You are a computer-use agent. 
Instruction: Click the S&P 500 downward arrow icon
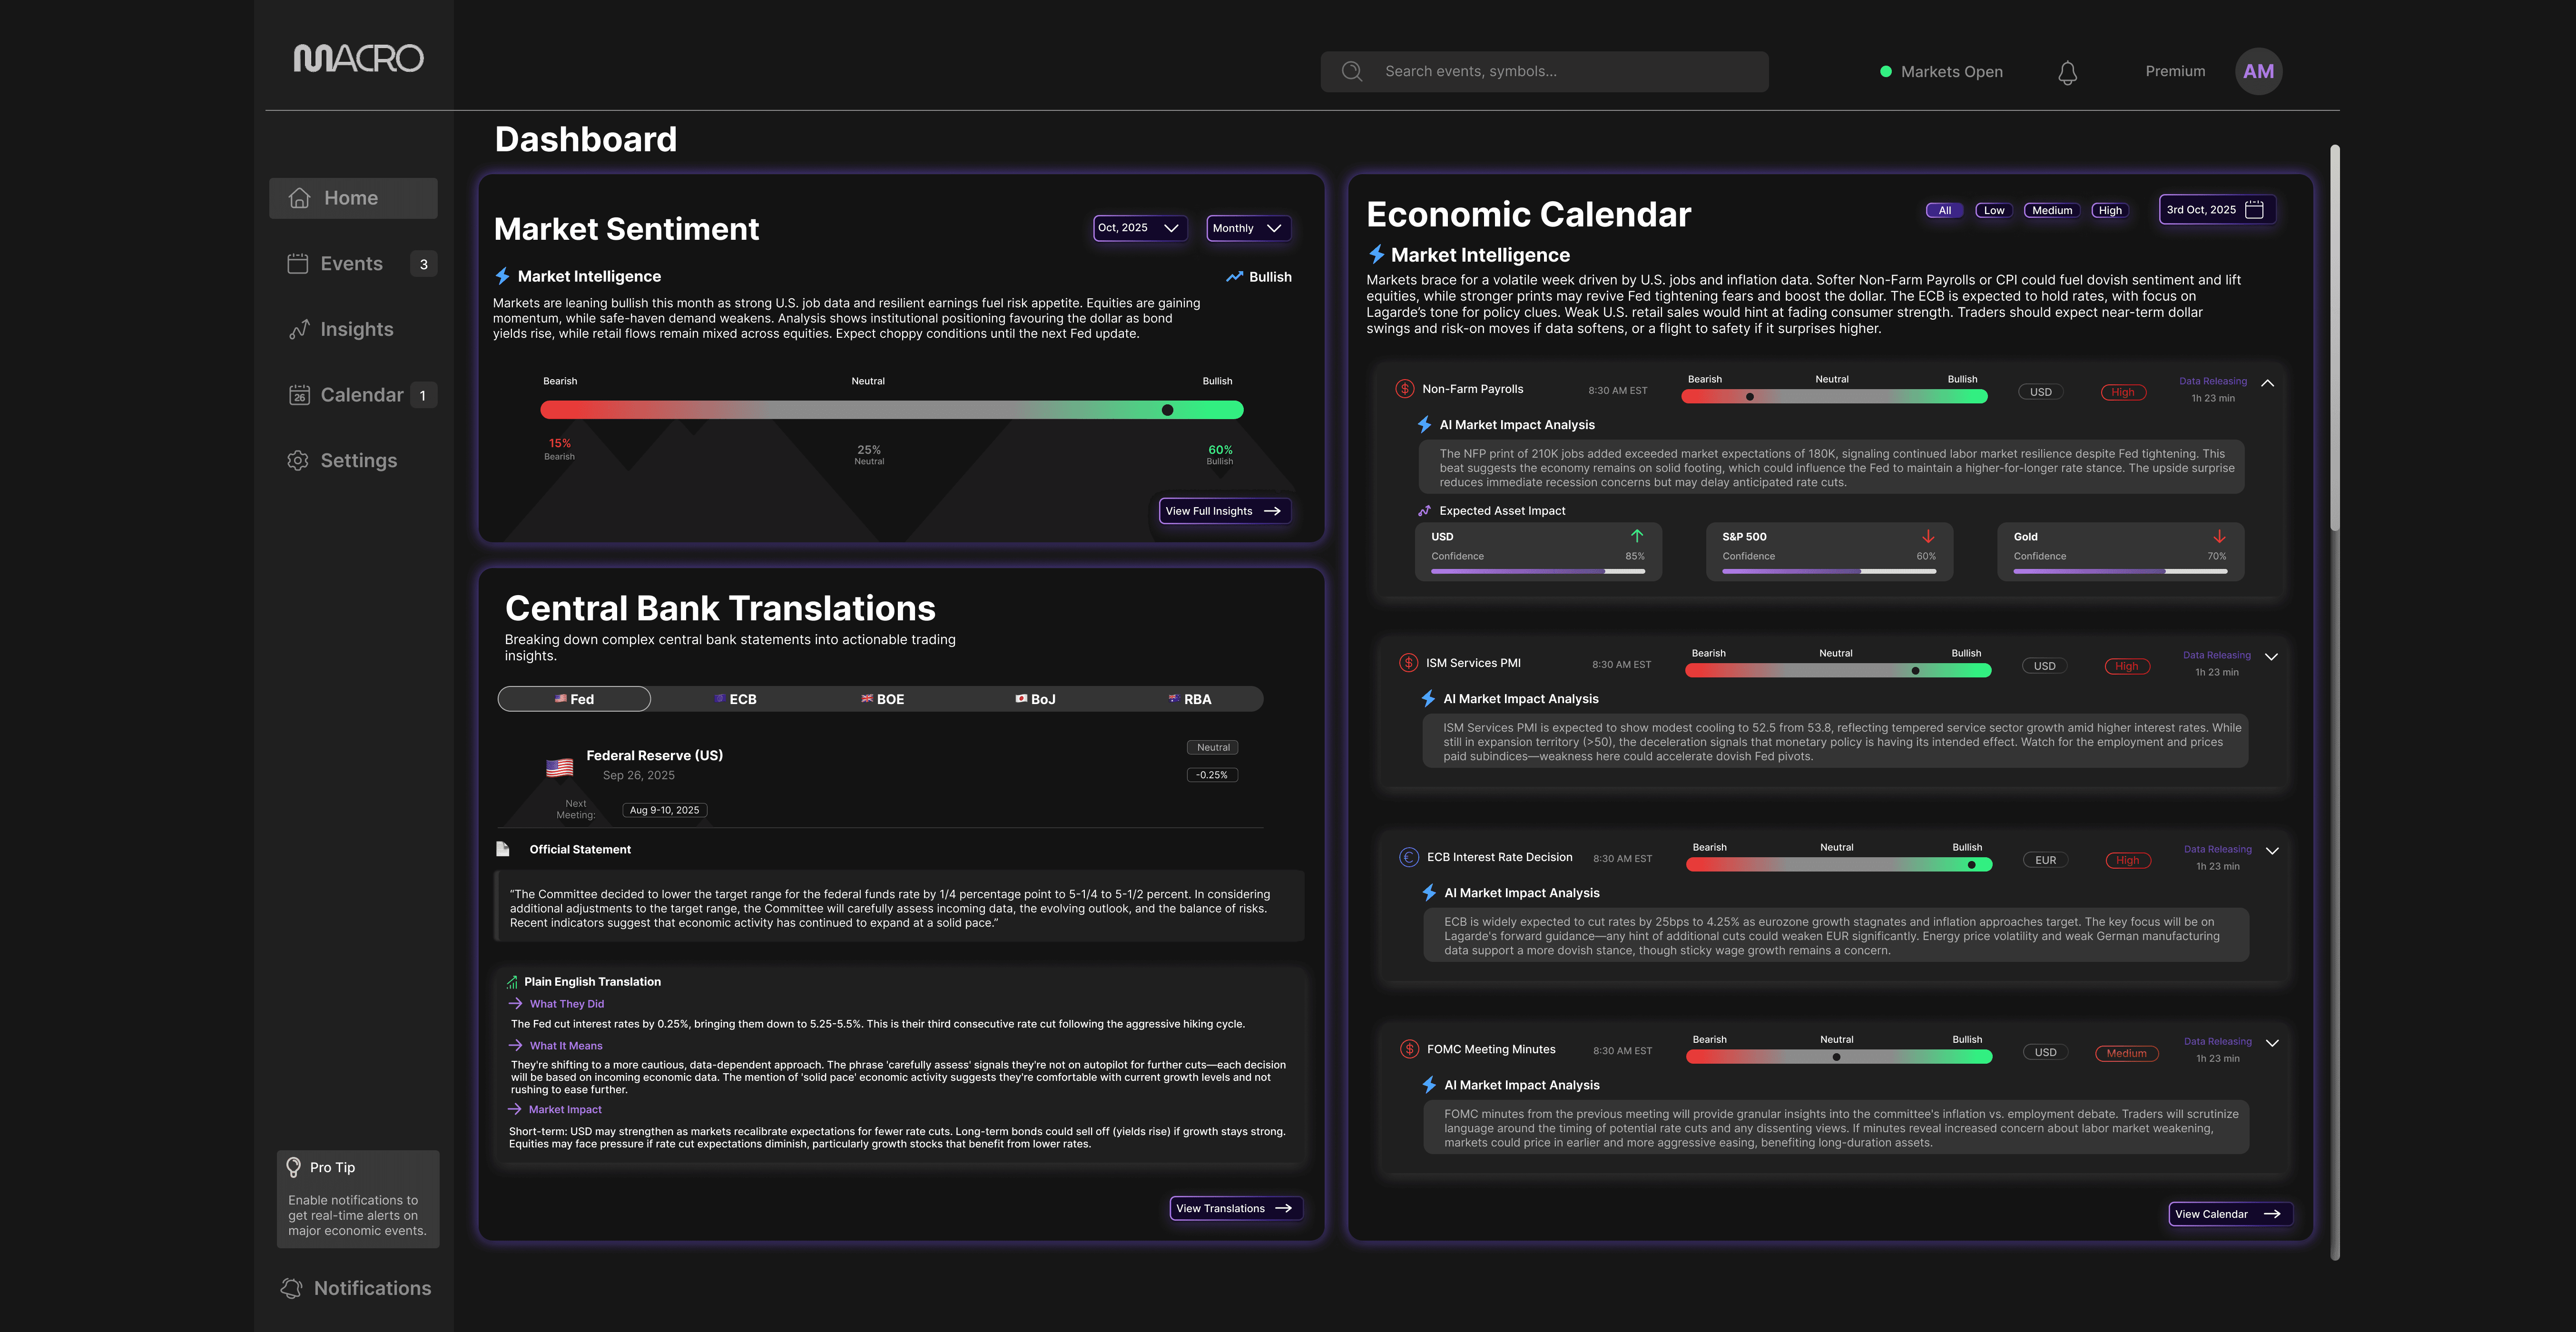1928,536
